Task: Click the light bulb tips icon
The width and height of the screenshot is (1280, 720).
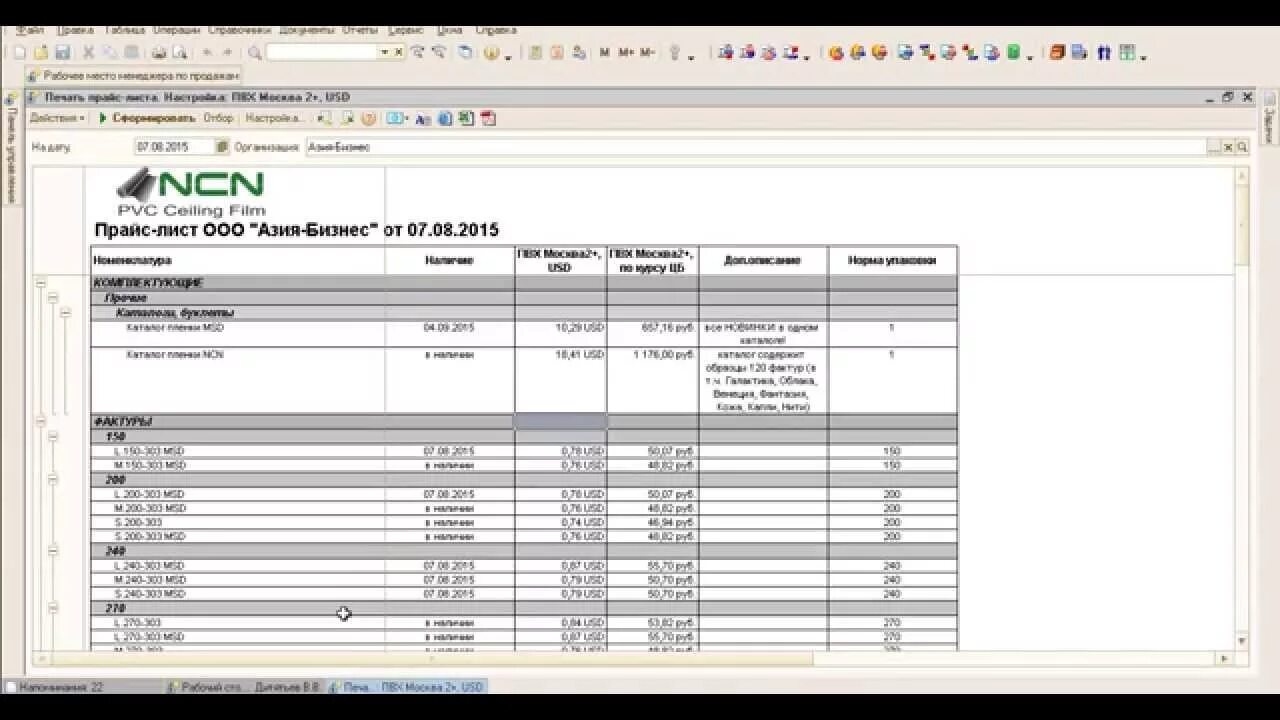Action: (x=675, y=52)
